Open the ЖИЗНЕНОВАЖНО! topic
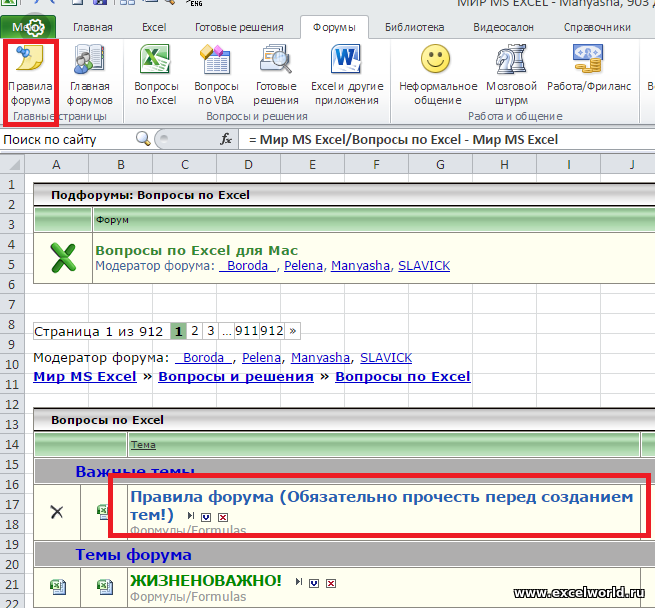Viewport: 655px width, 608px height. tap(206, 580)
